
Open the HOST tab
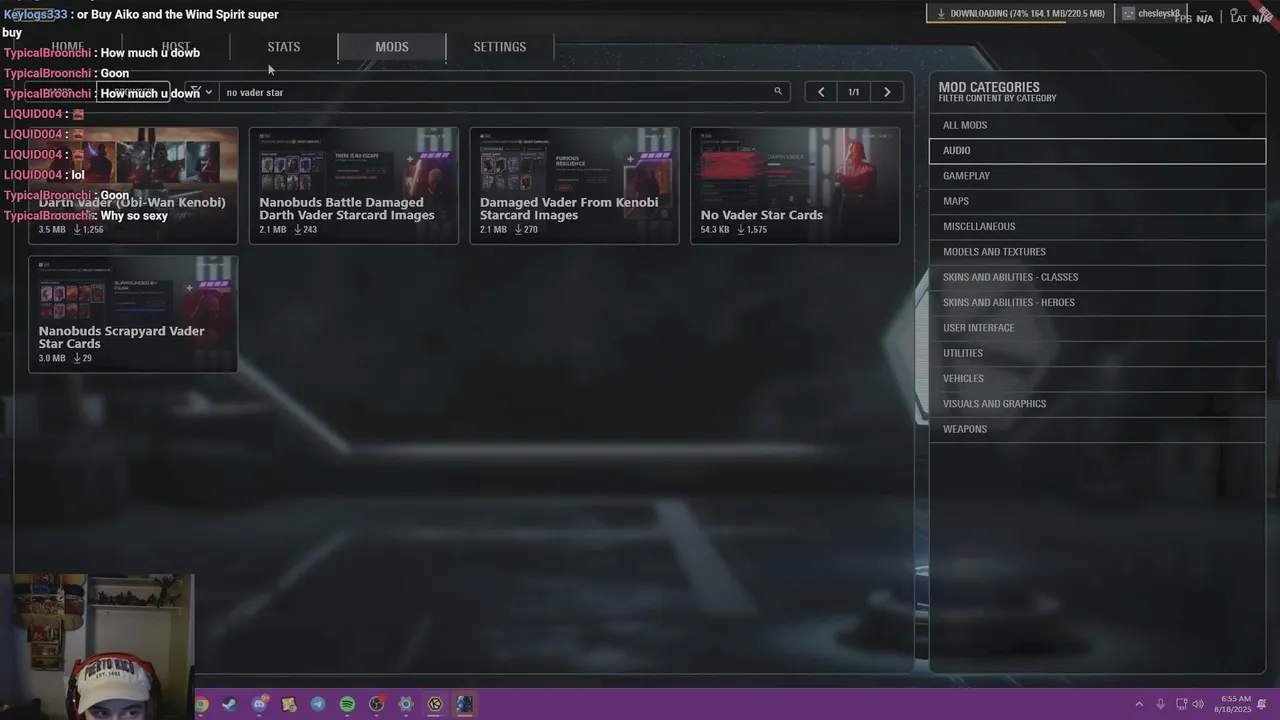[176, 47]
